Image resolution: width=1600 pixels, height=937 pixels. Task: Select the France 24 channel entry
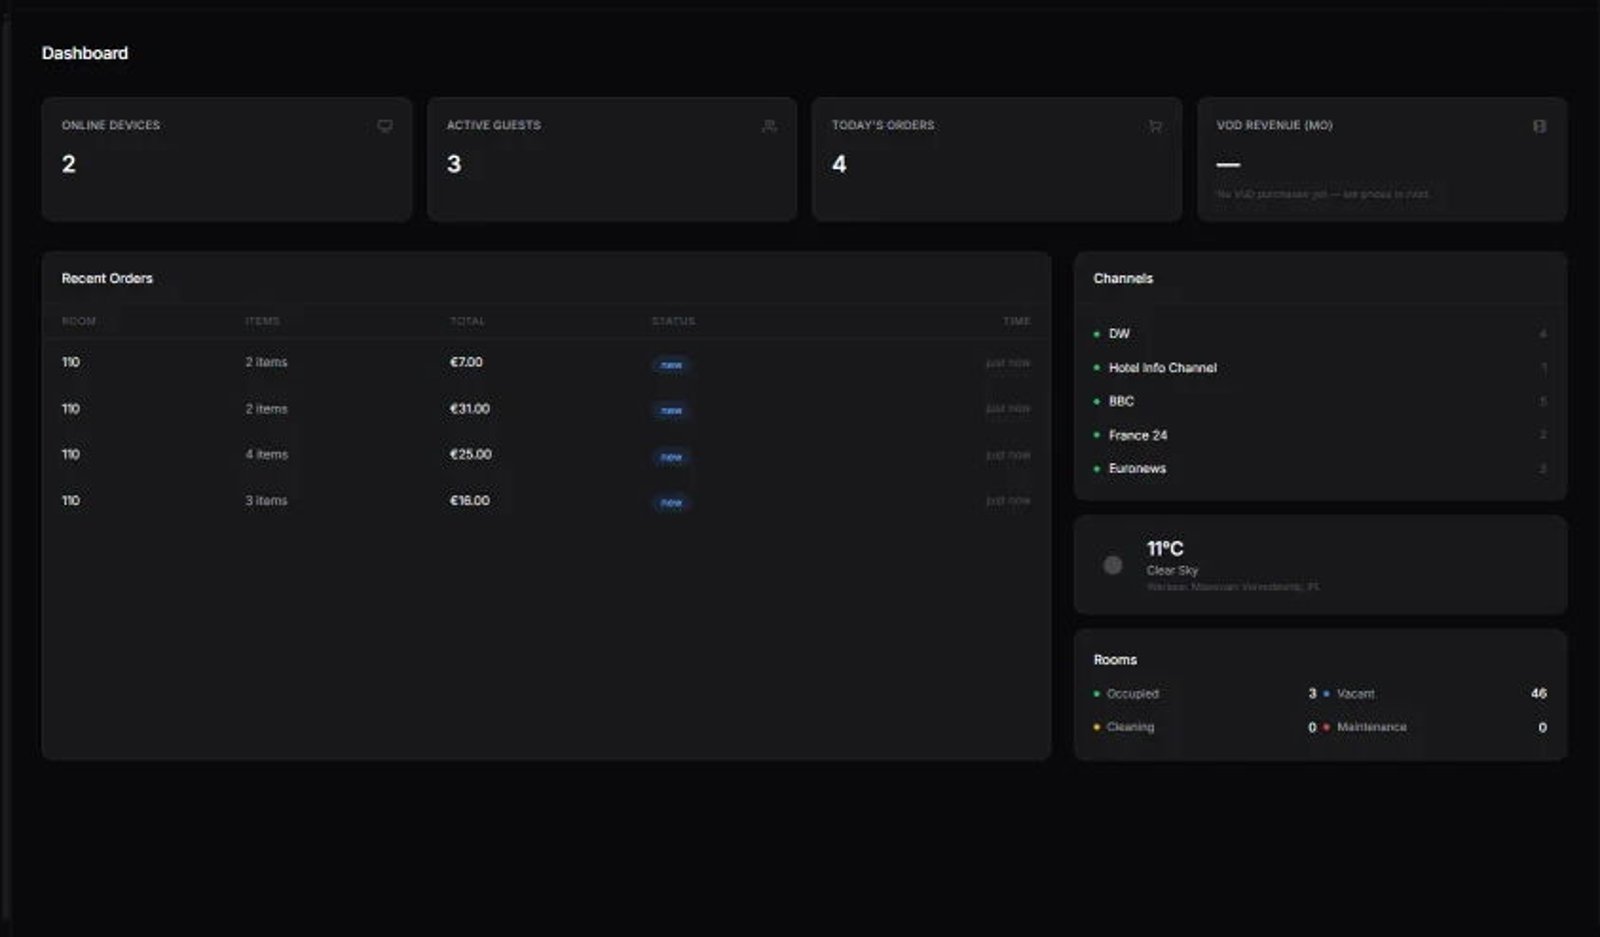point(1320,435)
